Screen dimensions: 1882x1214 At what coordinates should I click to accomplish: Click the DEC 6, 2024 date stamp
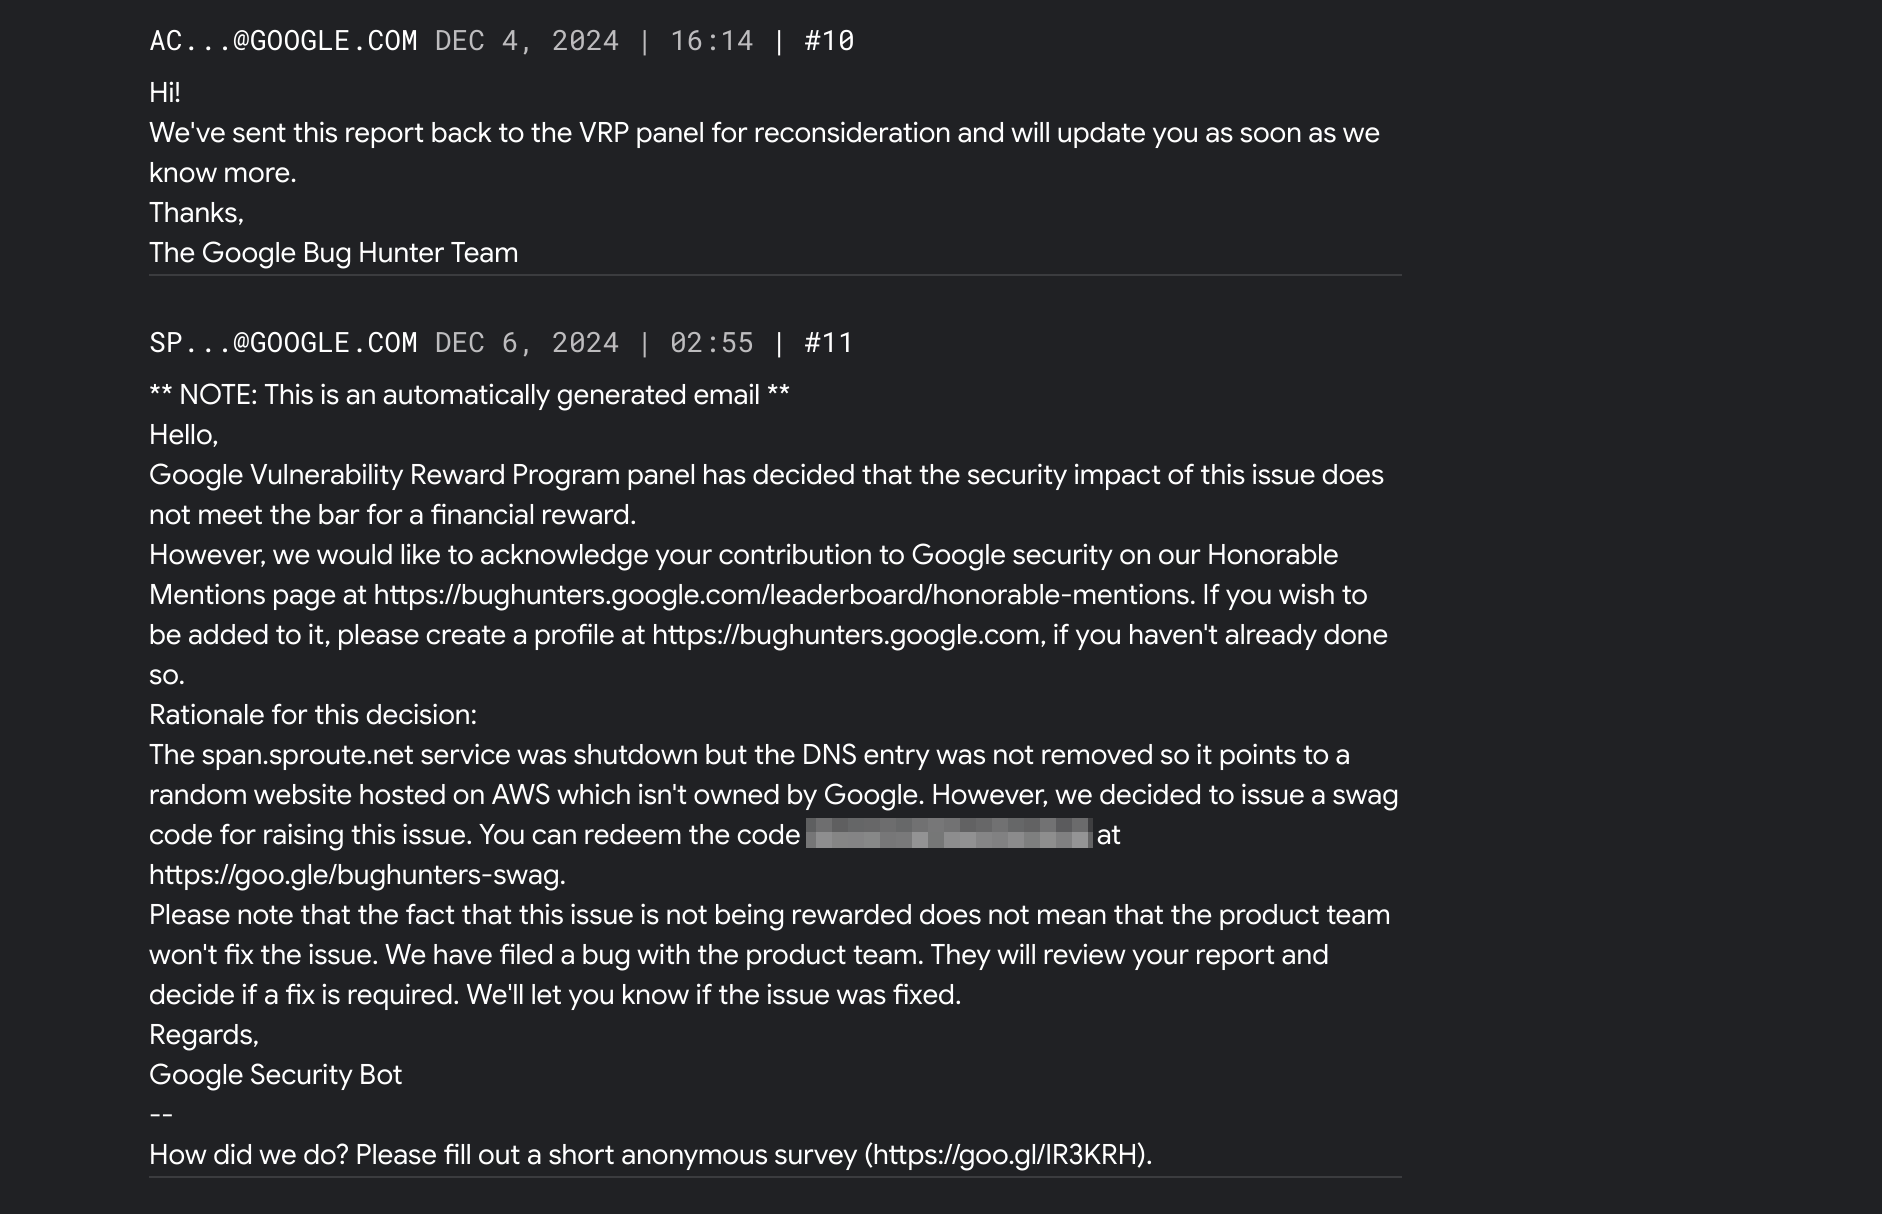coord(527,343)
